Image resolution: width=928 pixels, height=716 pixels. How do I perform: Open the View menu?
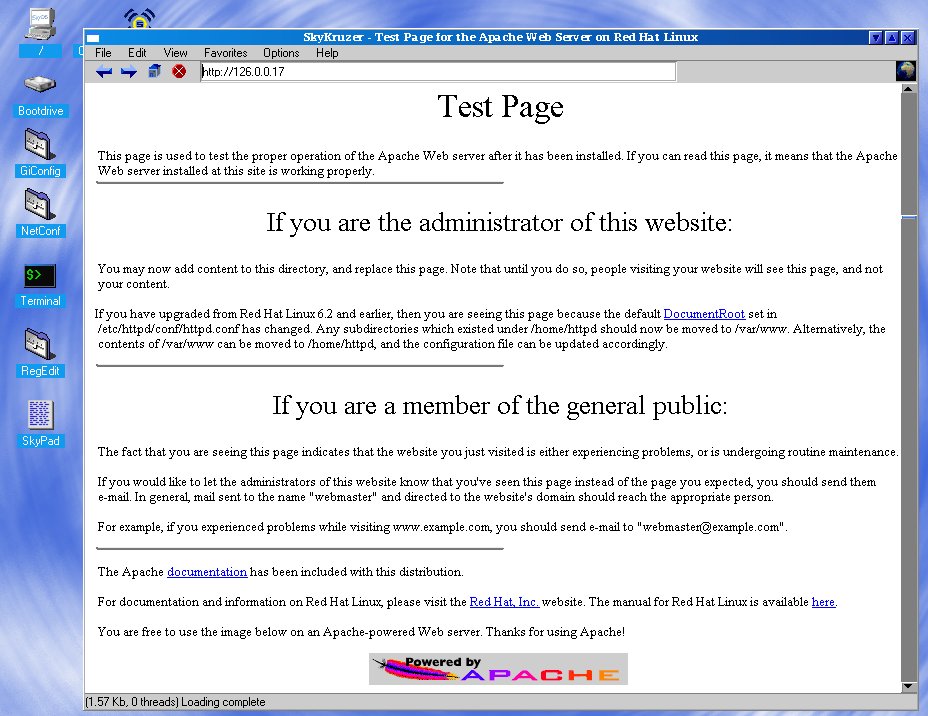[175, 53]
